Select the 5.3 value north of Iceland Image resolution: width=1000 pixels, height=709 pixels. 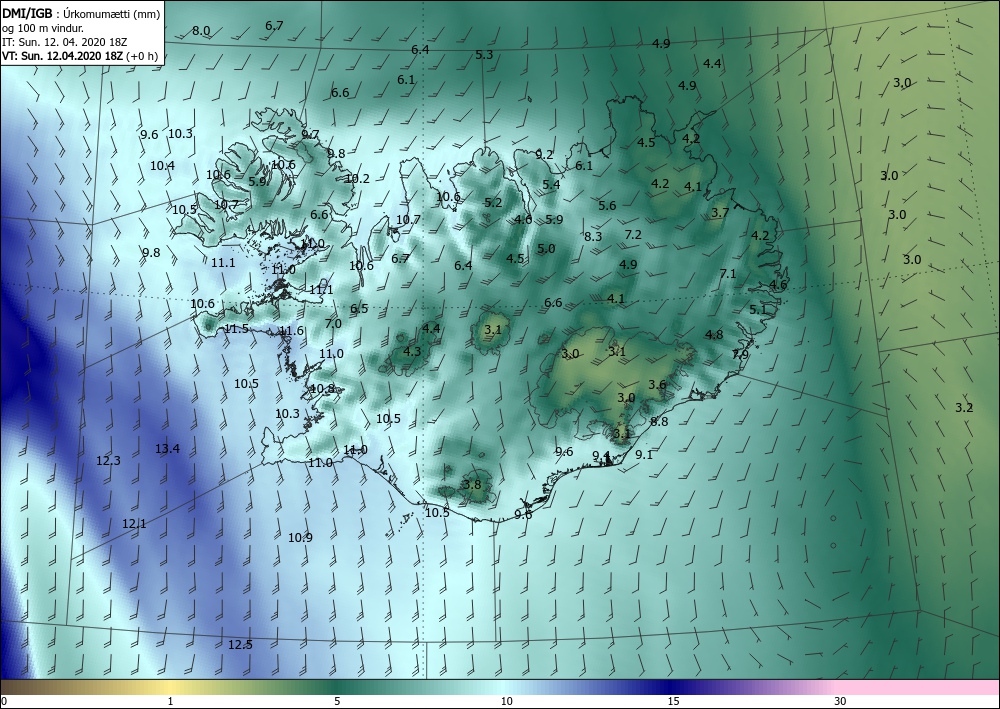[484, 54]
